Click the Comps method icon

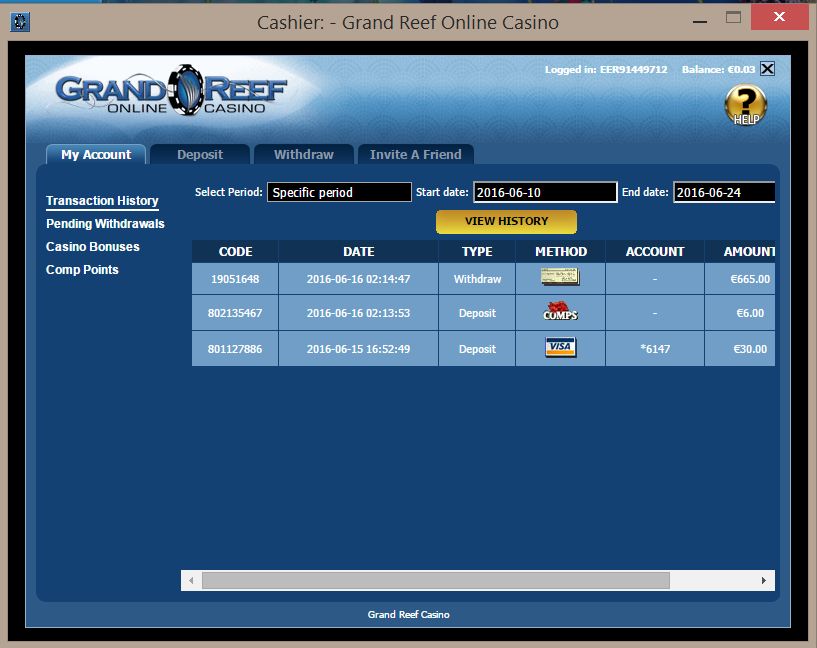coord(560,311)
